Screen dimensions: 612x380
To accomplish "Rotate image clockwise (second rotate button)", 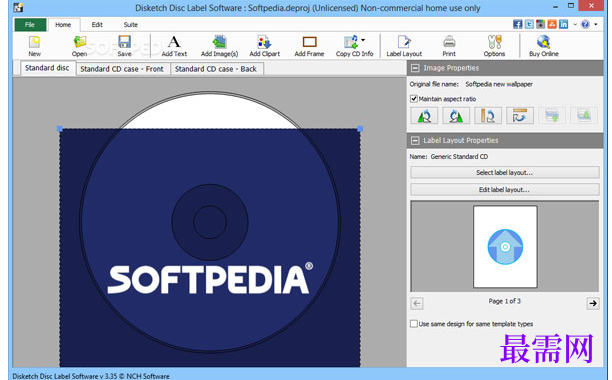I will point(456,116).
